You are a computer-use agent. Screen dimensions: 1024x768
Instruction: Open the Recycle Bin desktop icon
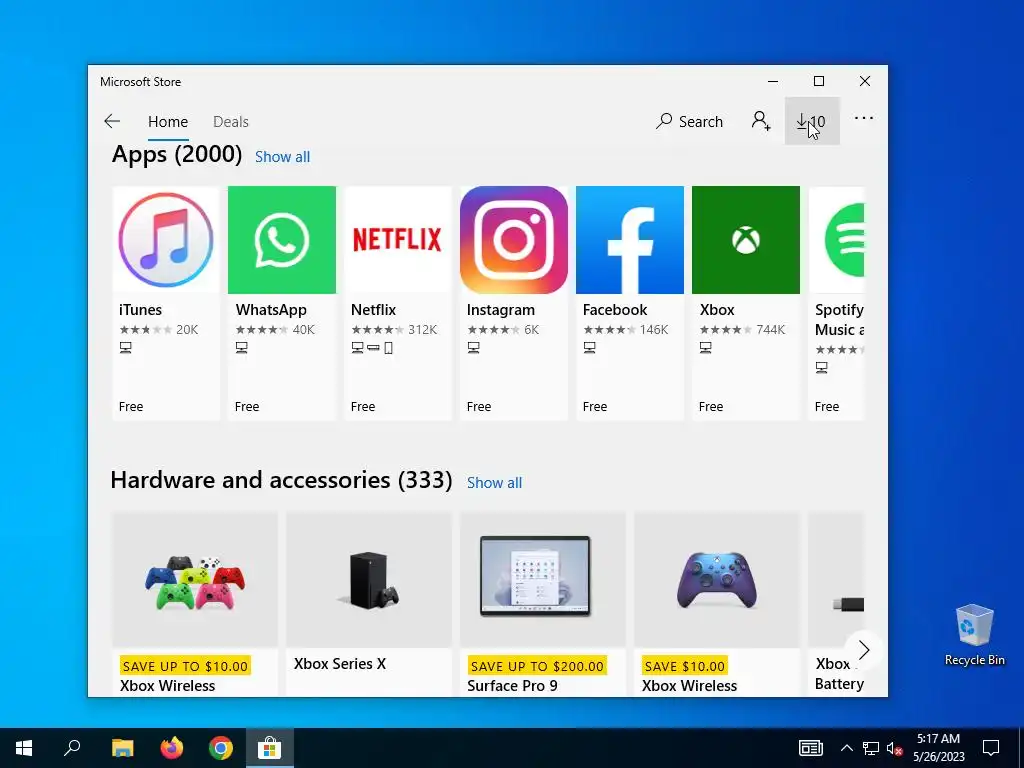click(x=974, y=635)
